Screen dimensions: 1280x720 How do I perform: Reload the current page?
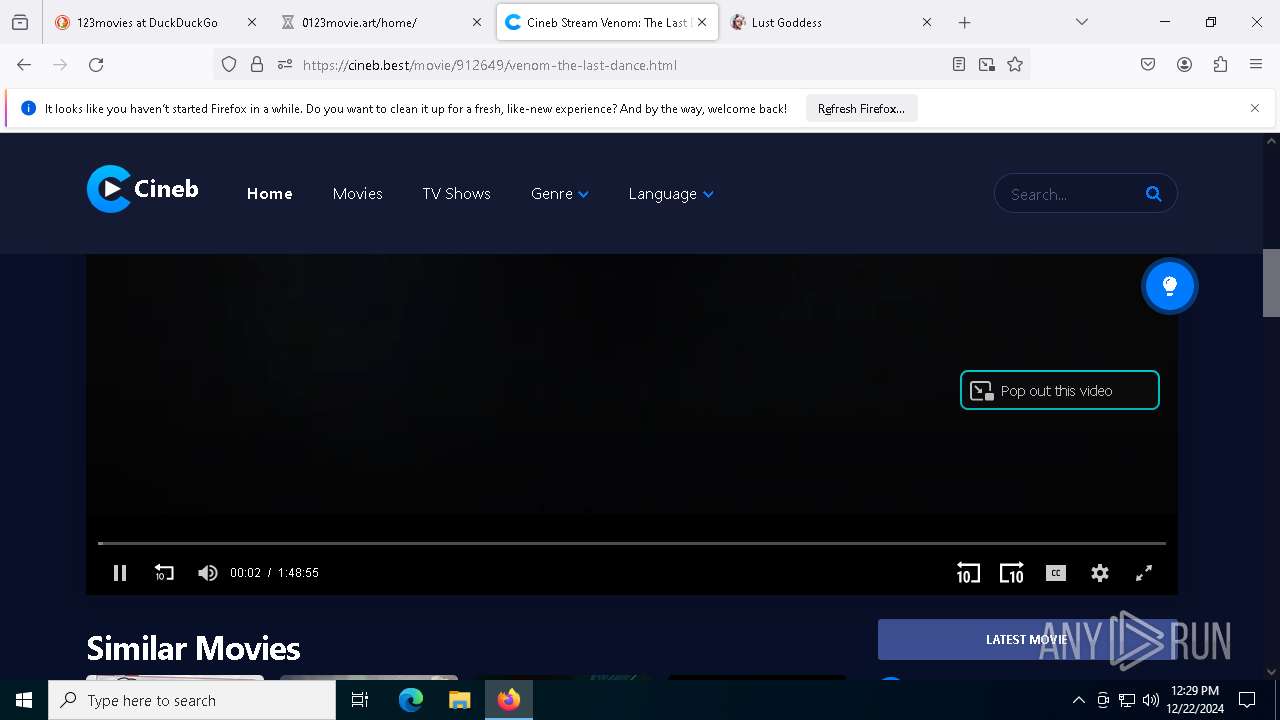coord(96,65)
